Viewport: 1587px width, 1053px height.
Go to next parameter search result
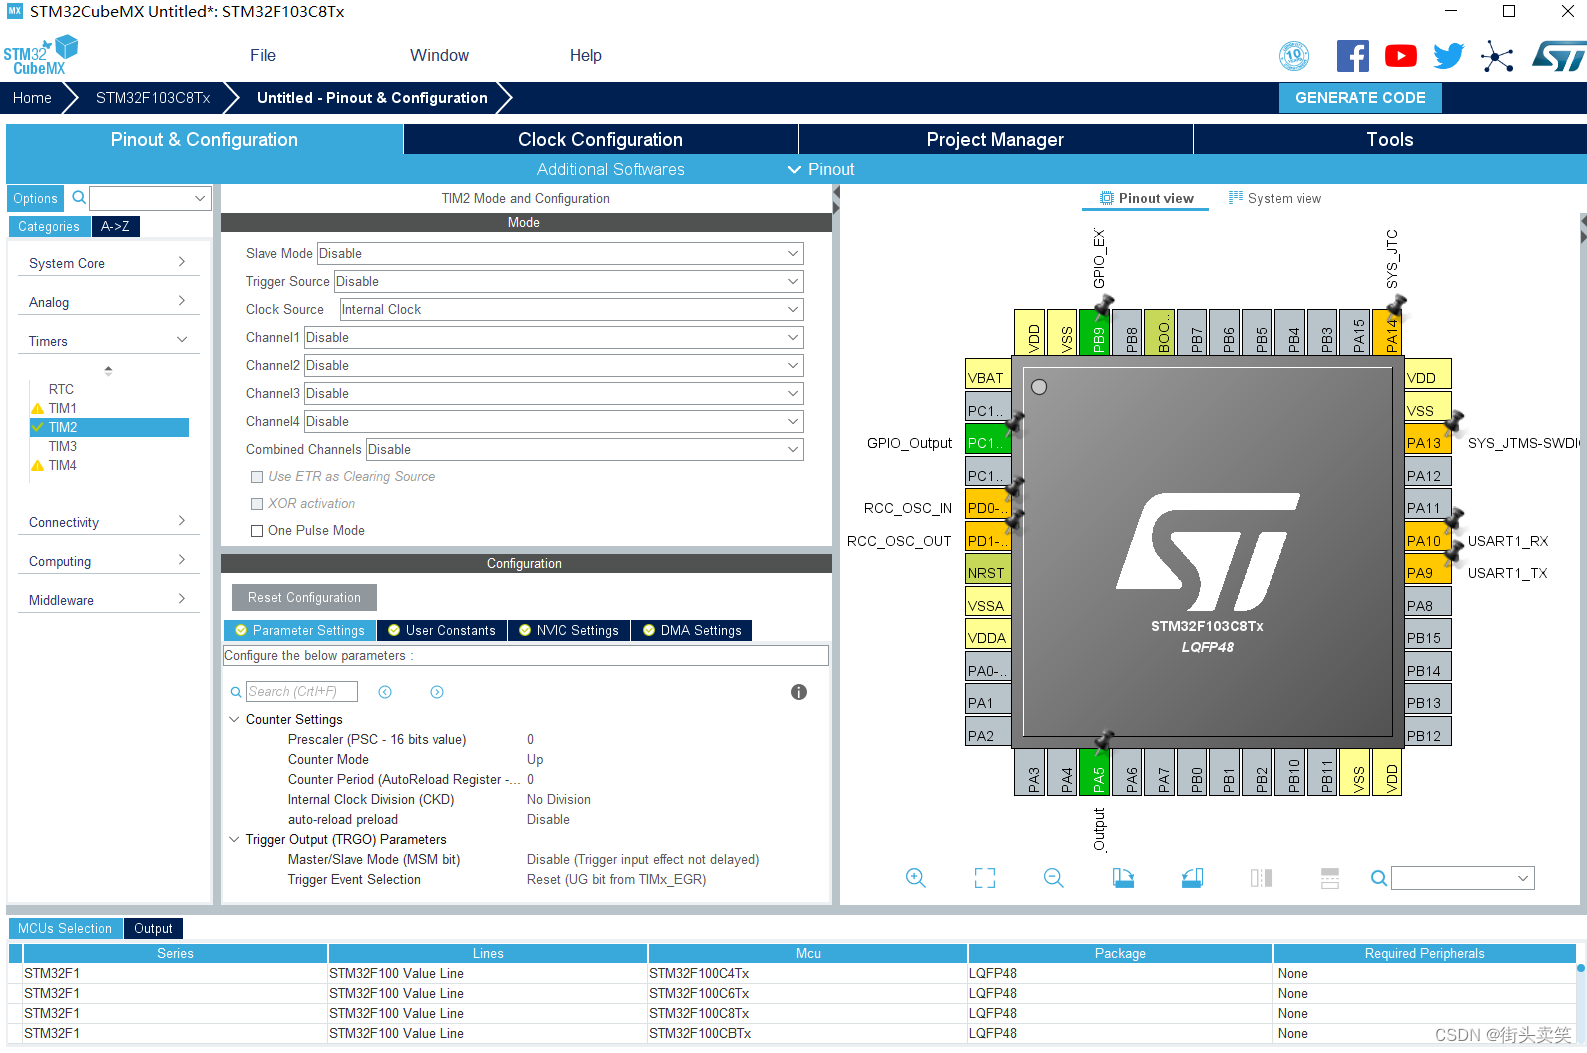437,692
